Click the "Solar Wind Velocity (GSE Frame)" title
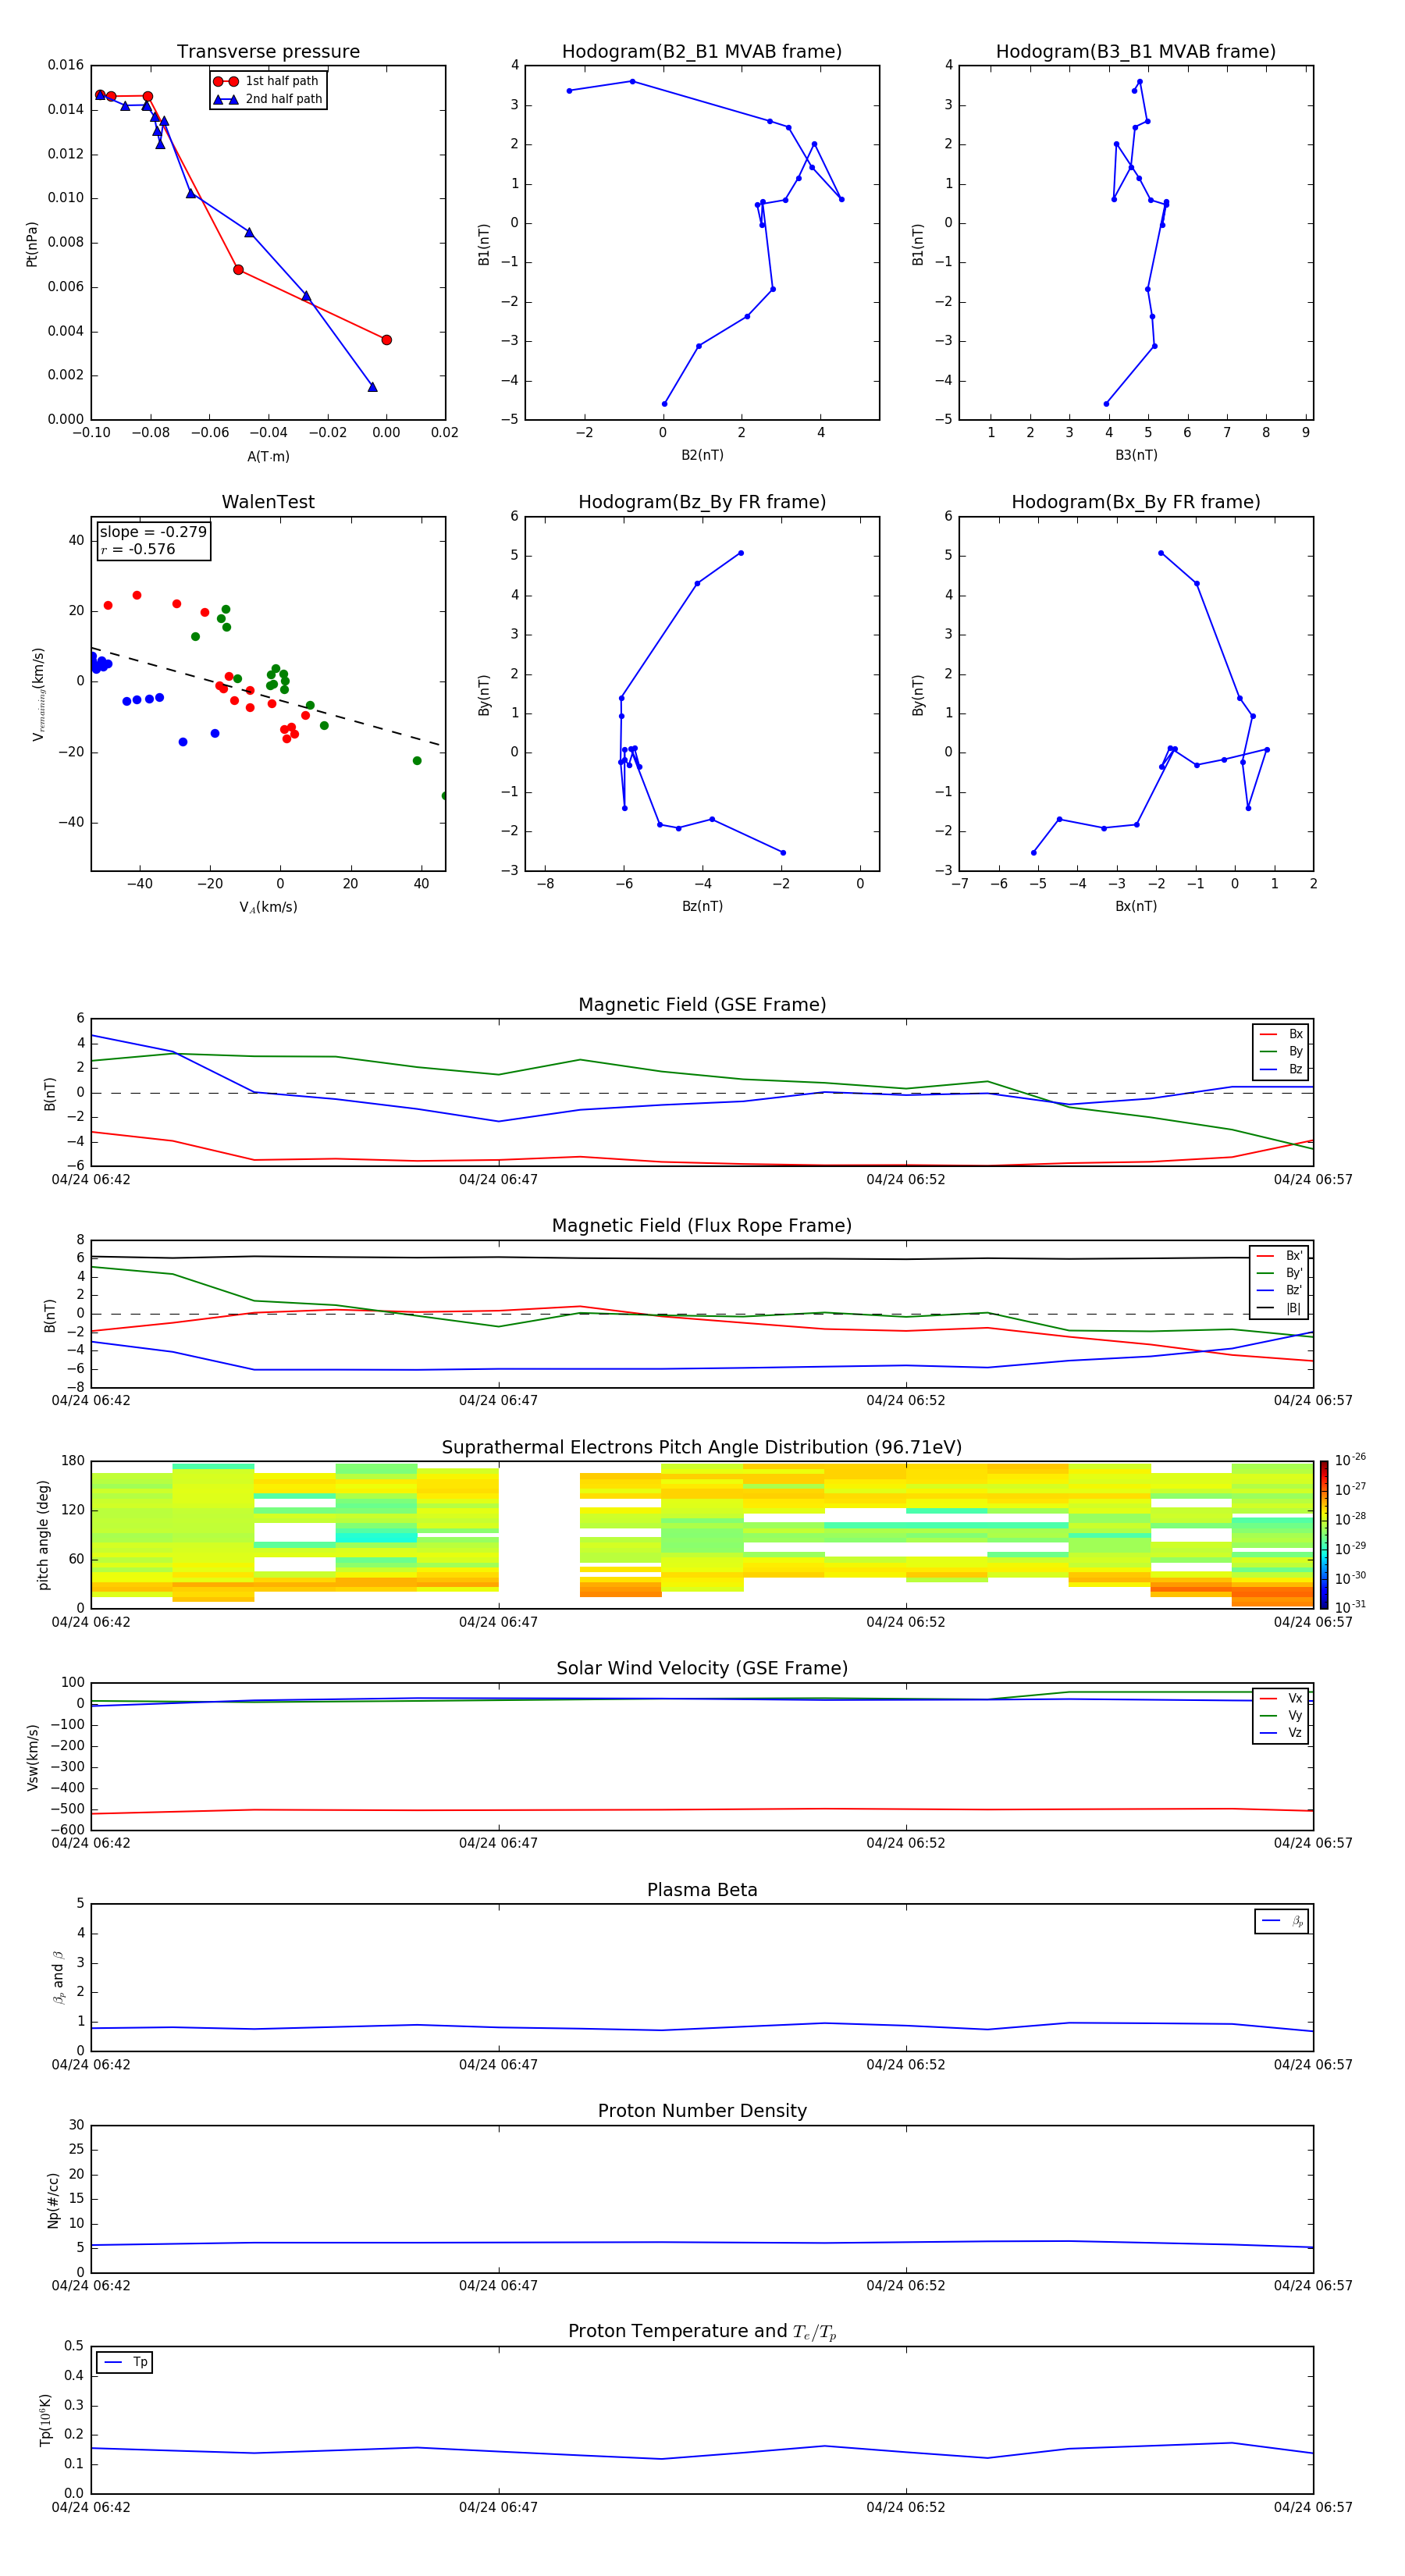1405x2576 pixels. click(x=702, y=1668)
